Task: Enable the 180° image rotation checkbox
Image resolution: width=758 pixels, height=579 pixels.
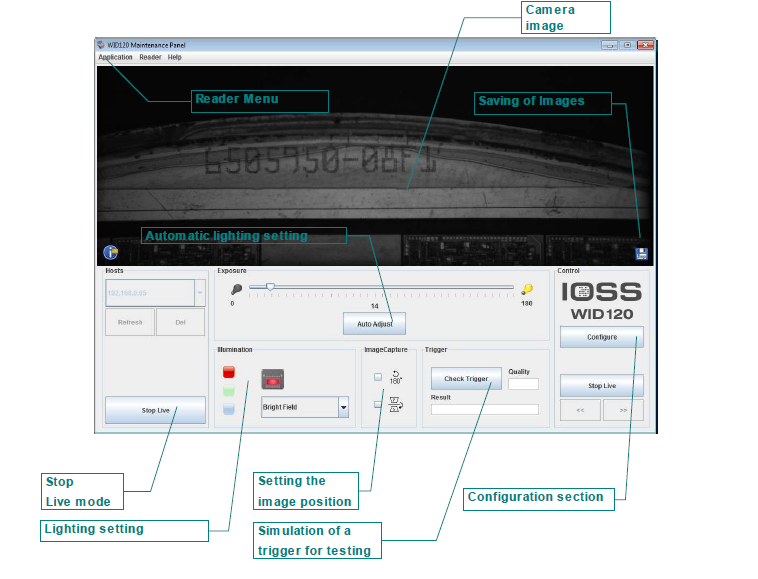Action: [378, 376]
